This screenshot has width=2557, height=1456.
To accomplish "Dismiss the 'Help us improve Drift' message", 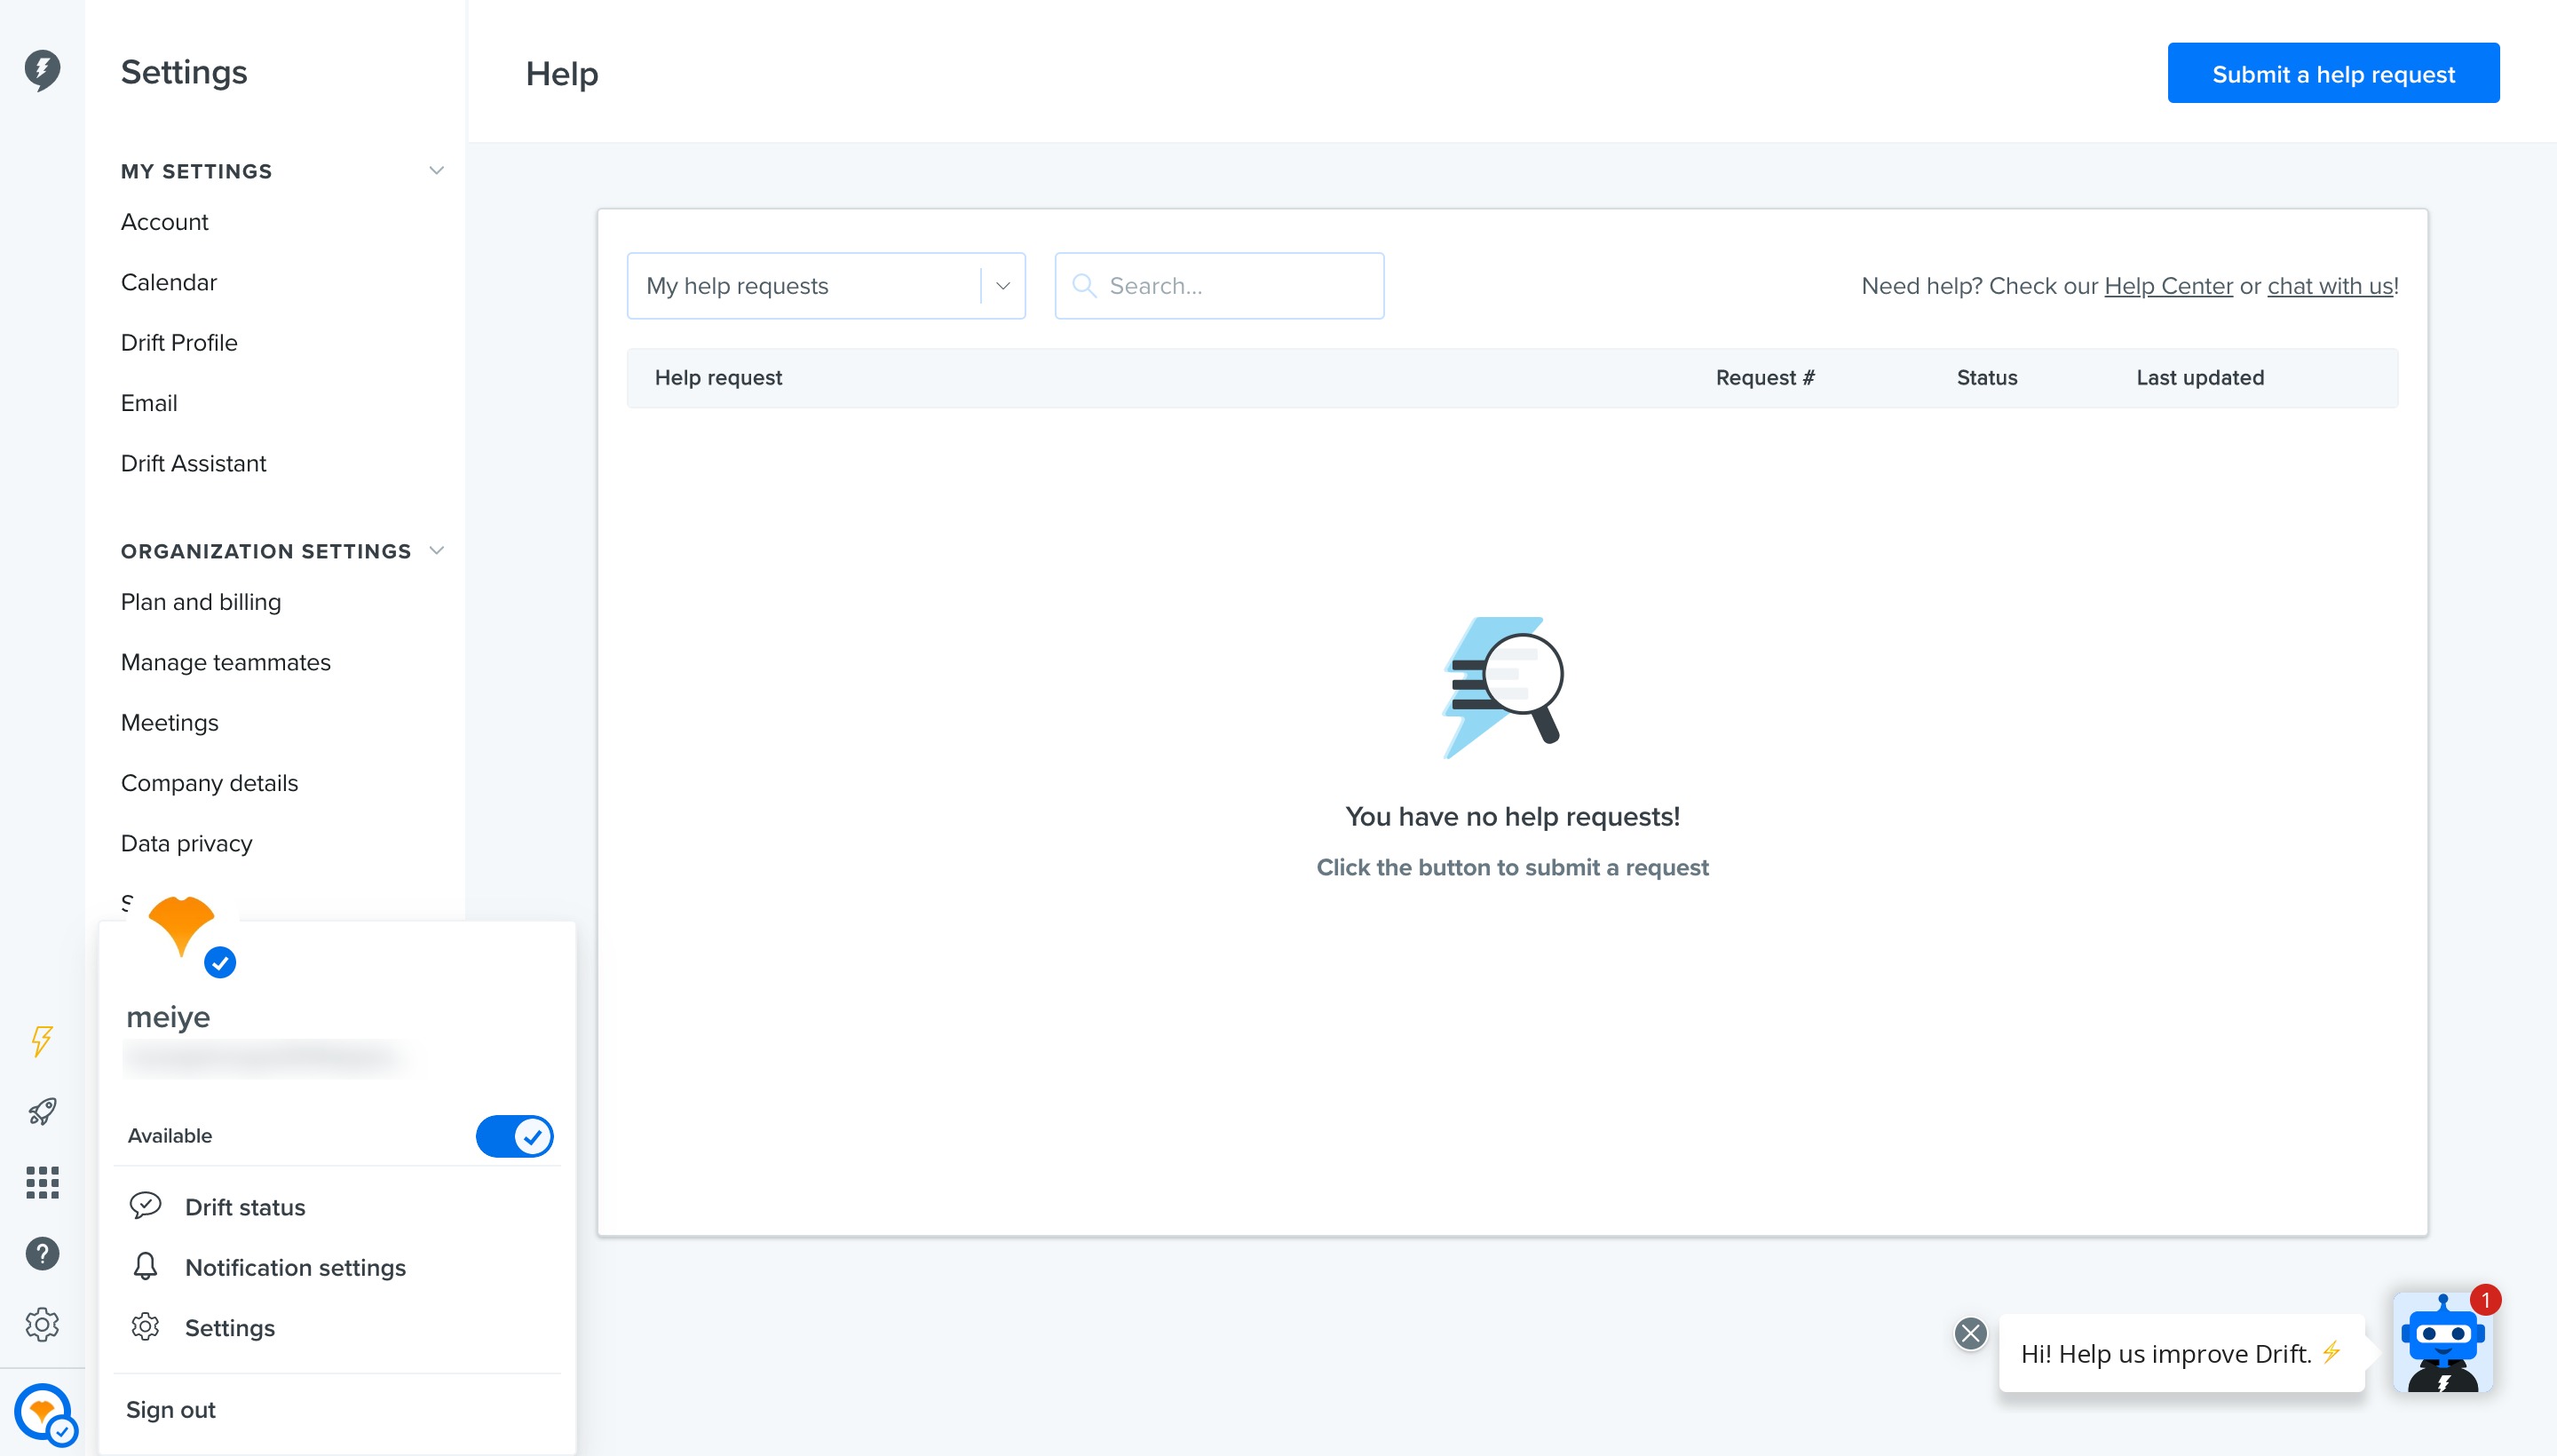I will (1971, 1333).
